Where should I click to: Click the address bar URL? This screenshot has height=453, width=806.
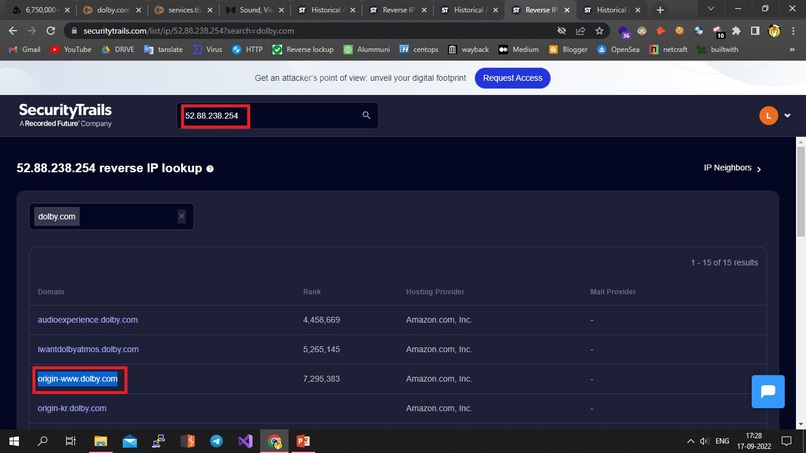[x=189, y=31]
